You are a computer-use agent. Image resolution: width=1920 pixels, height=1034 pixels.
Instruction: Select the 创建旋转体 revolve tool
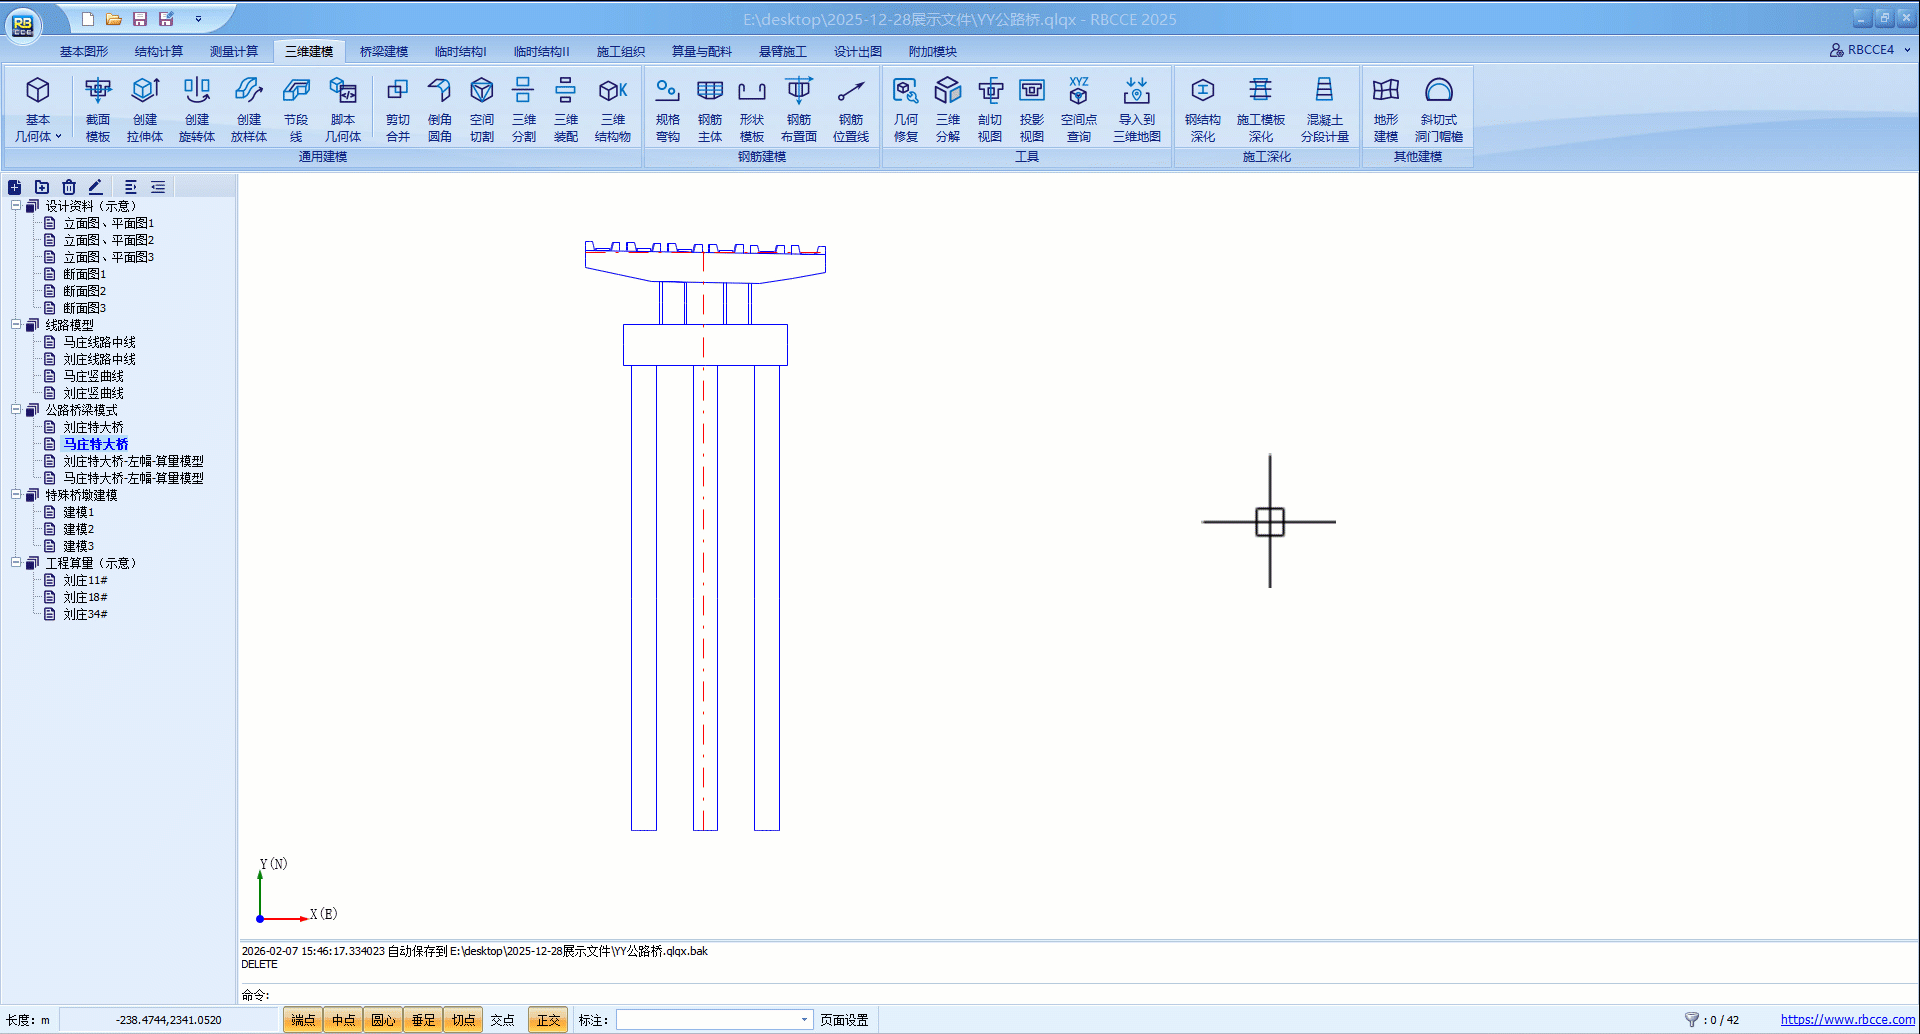(x=197, y=108)
